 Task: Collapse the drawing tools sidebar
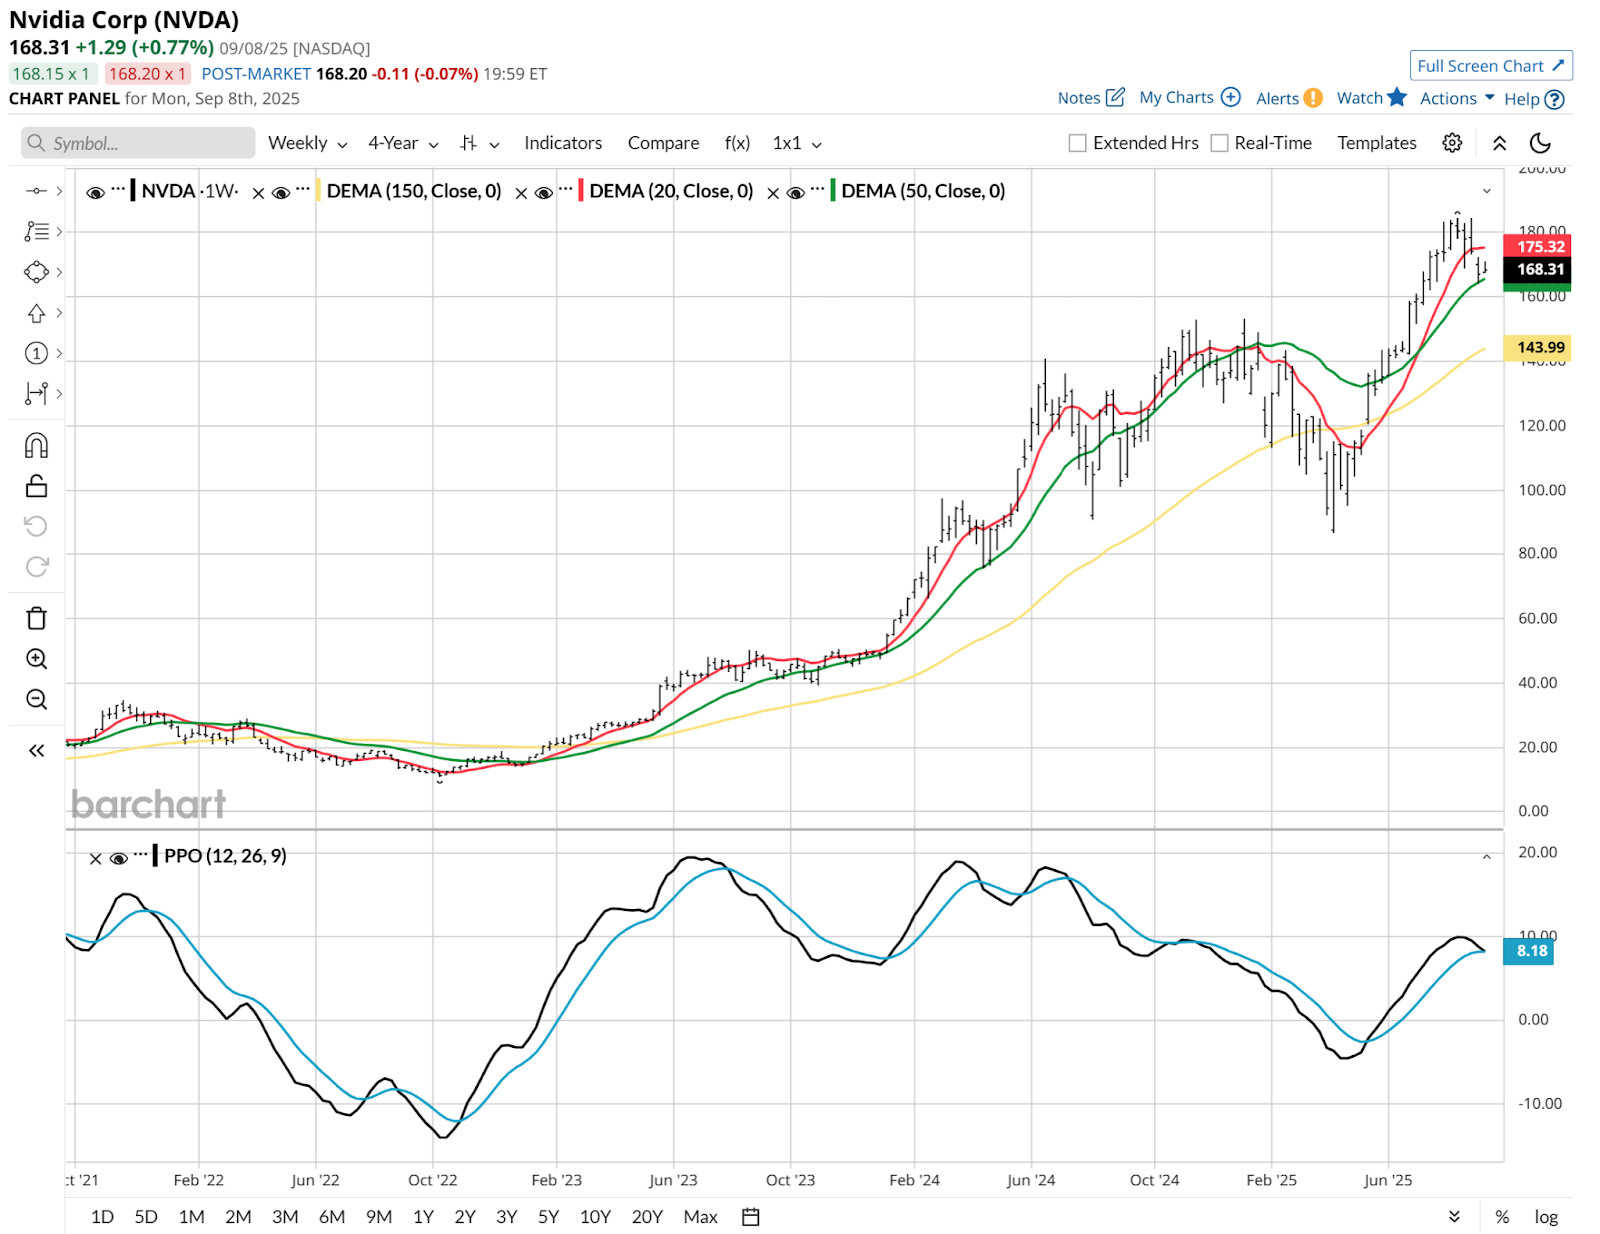click(x=36, y=750)
